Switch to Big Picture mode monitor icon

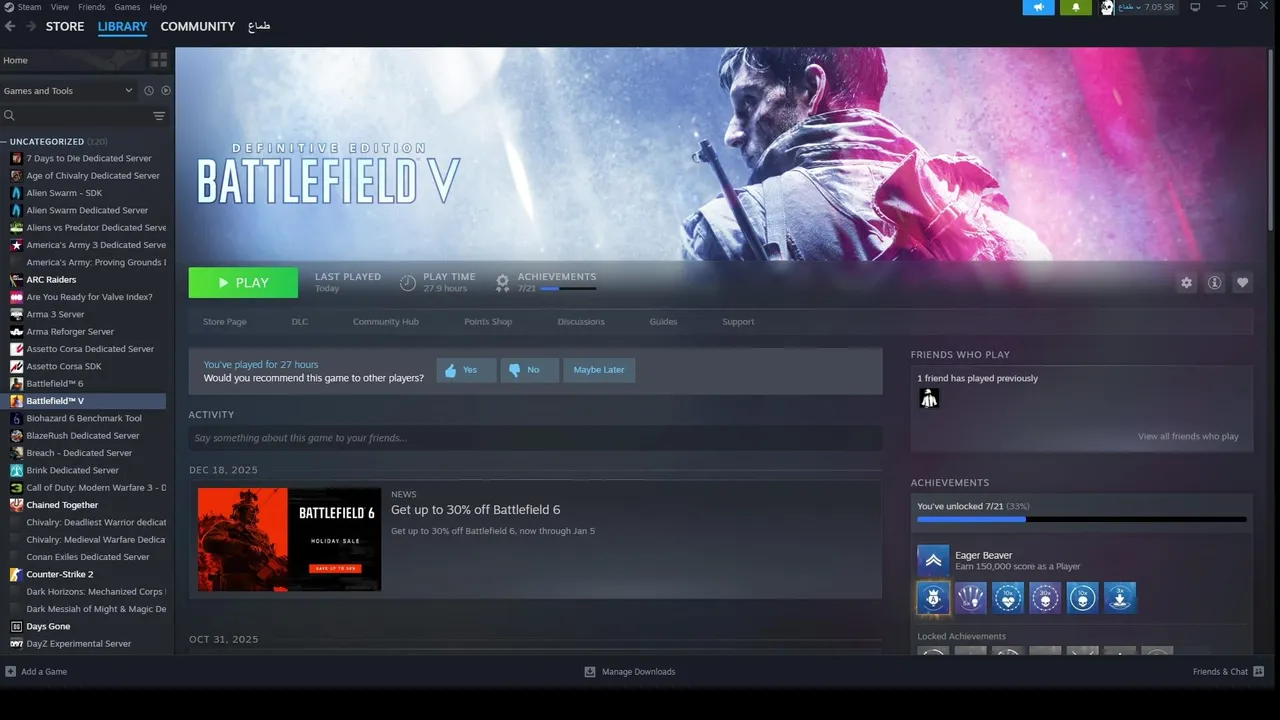(1195, 7)
